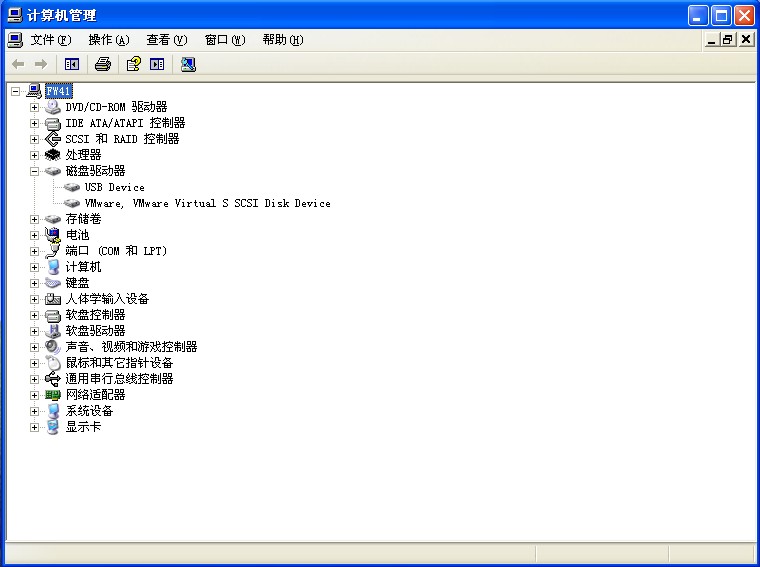Select the FW41 computer name
The image size is (760, 567).
tap(59, 91)
